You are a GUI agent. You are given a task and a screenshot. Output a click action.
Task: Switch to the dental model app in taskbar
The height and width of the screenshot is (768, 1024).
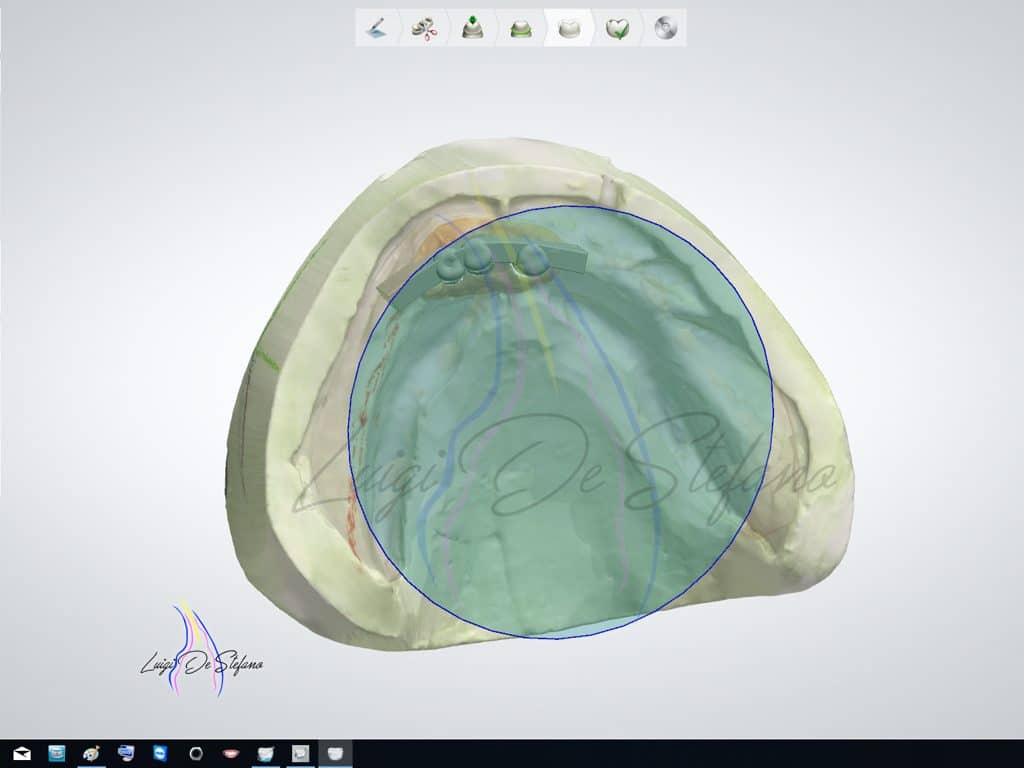click(266, 753)
